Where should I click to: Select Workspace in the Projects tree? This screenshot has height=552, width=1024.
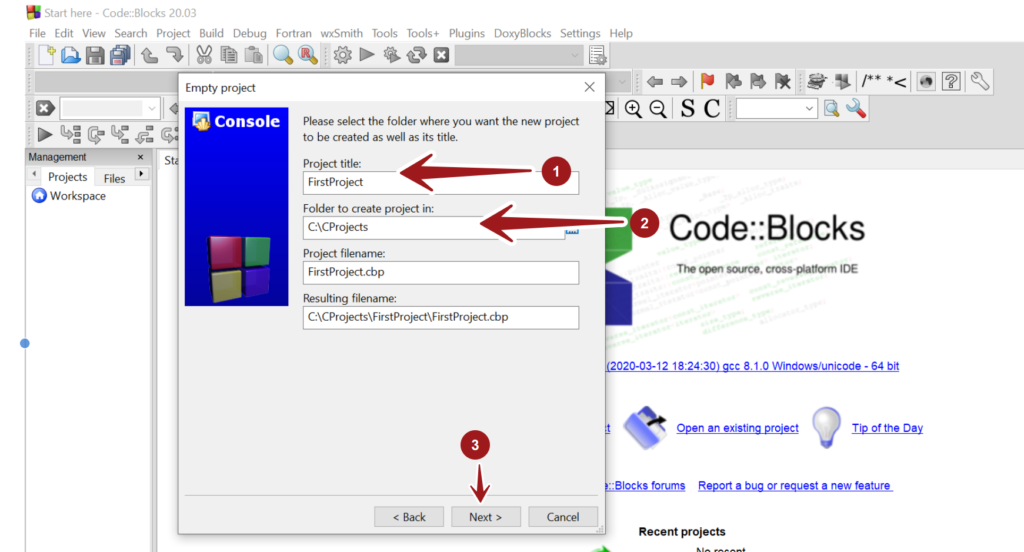(x=77, y=196)
